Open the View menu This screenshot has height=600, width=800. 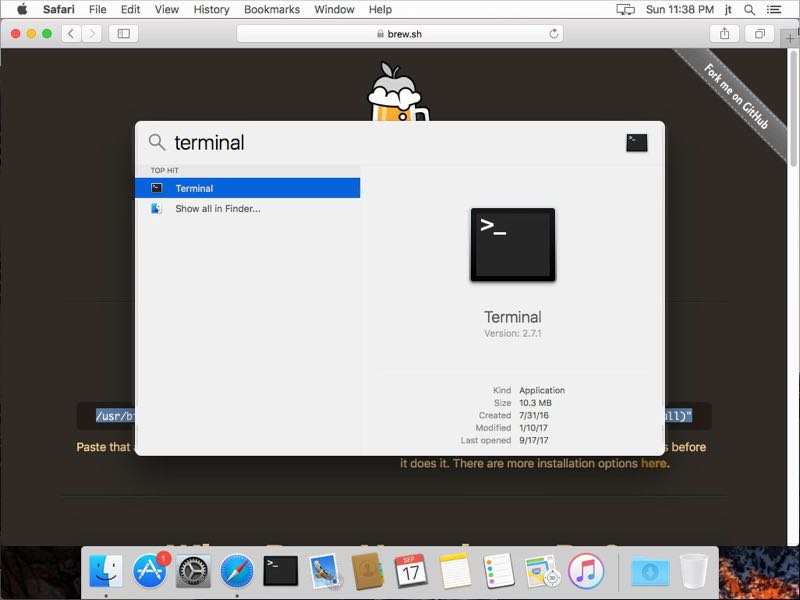coord(166,9)
